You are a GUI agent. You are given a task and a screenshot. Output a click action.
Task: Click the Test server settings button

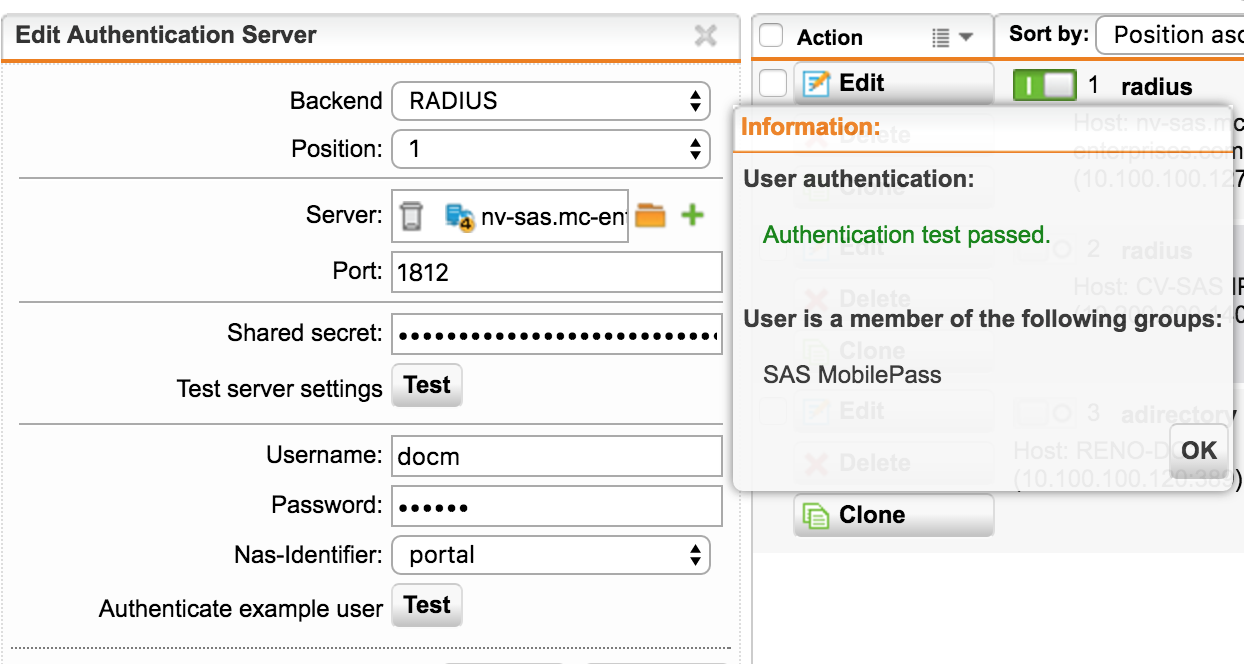coord(427,386)
